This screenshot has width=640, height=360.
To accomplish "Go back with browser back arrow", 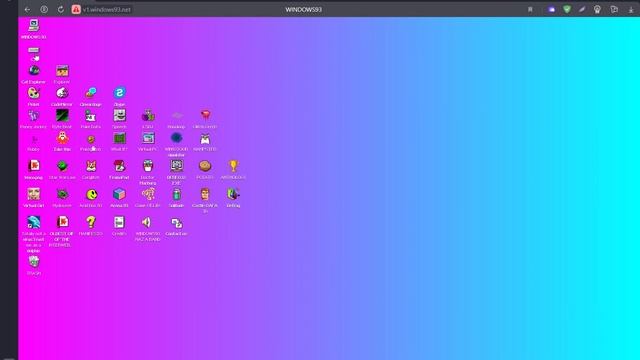I will tap(27, 9).
